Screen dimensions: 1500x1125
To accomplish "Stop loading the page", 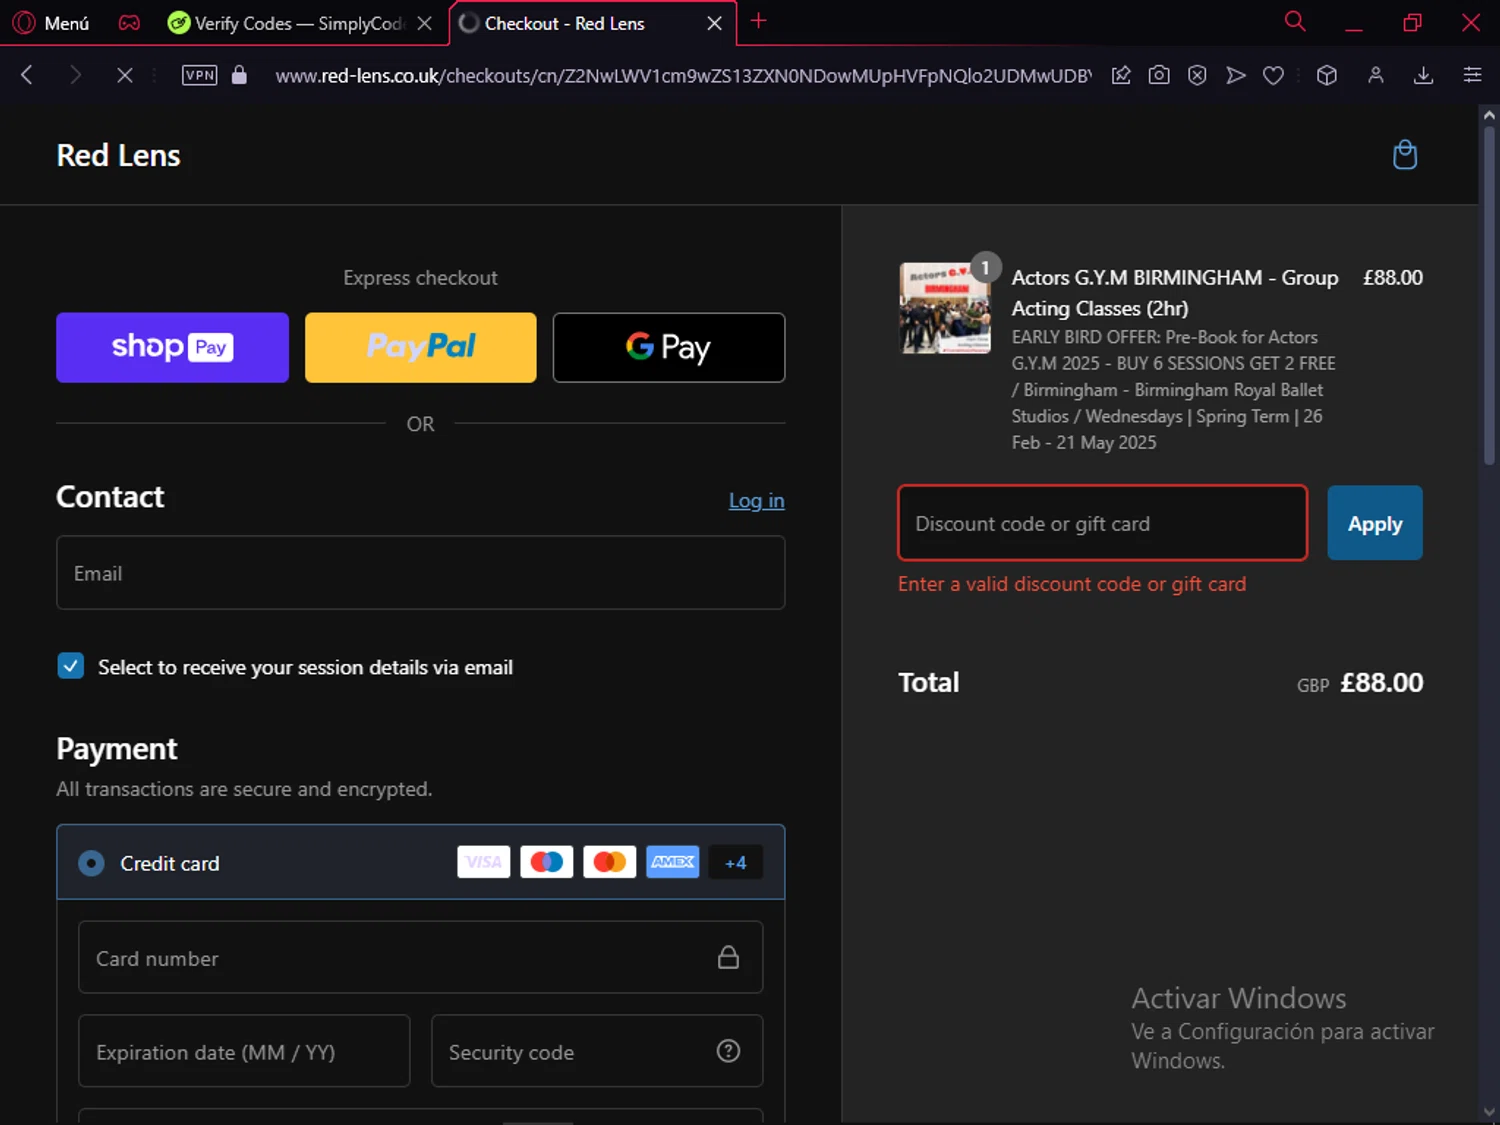I will tap(124, 75).
